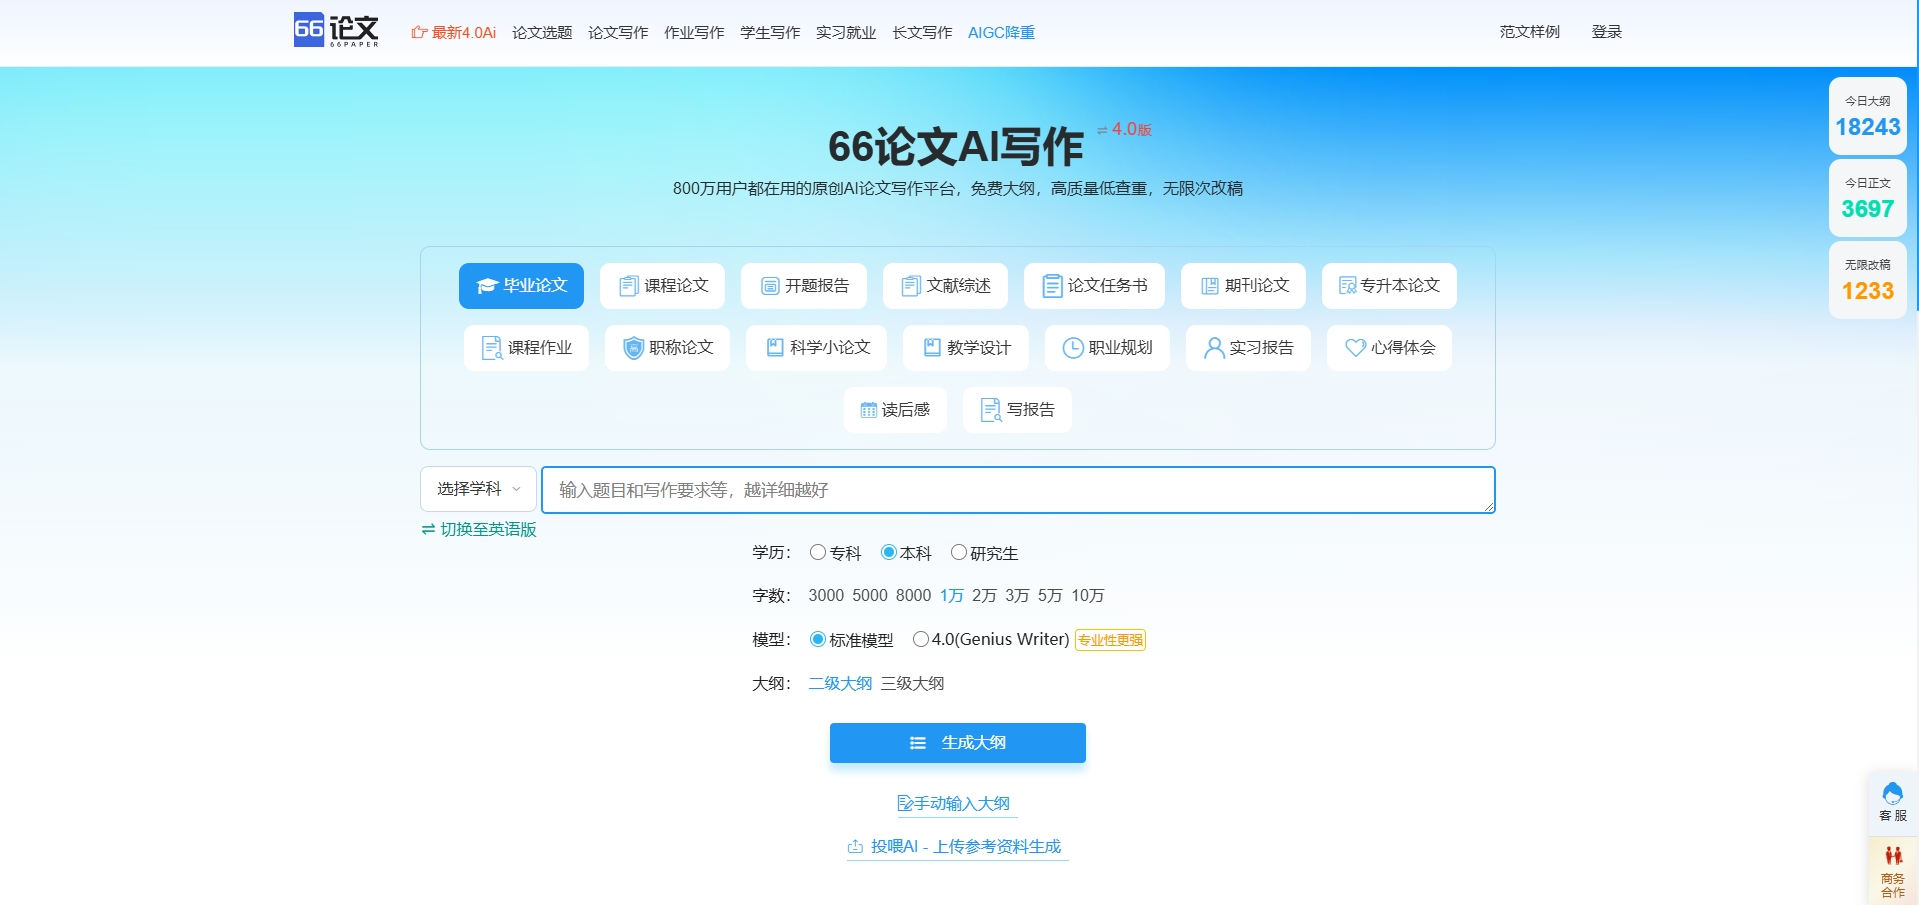
Task: Choose the 职称论文 shield icon
Action: point(633,348)
